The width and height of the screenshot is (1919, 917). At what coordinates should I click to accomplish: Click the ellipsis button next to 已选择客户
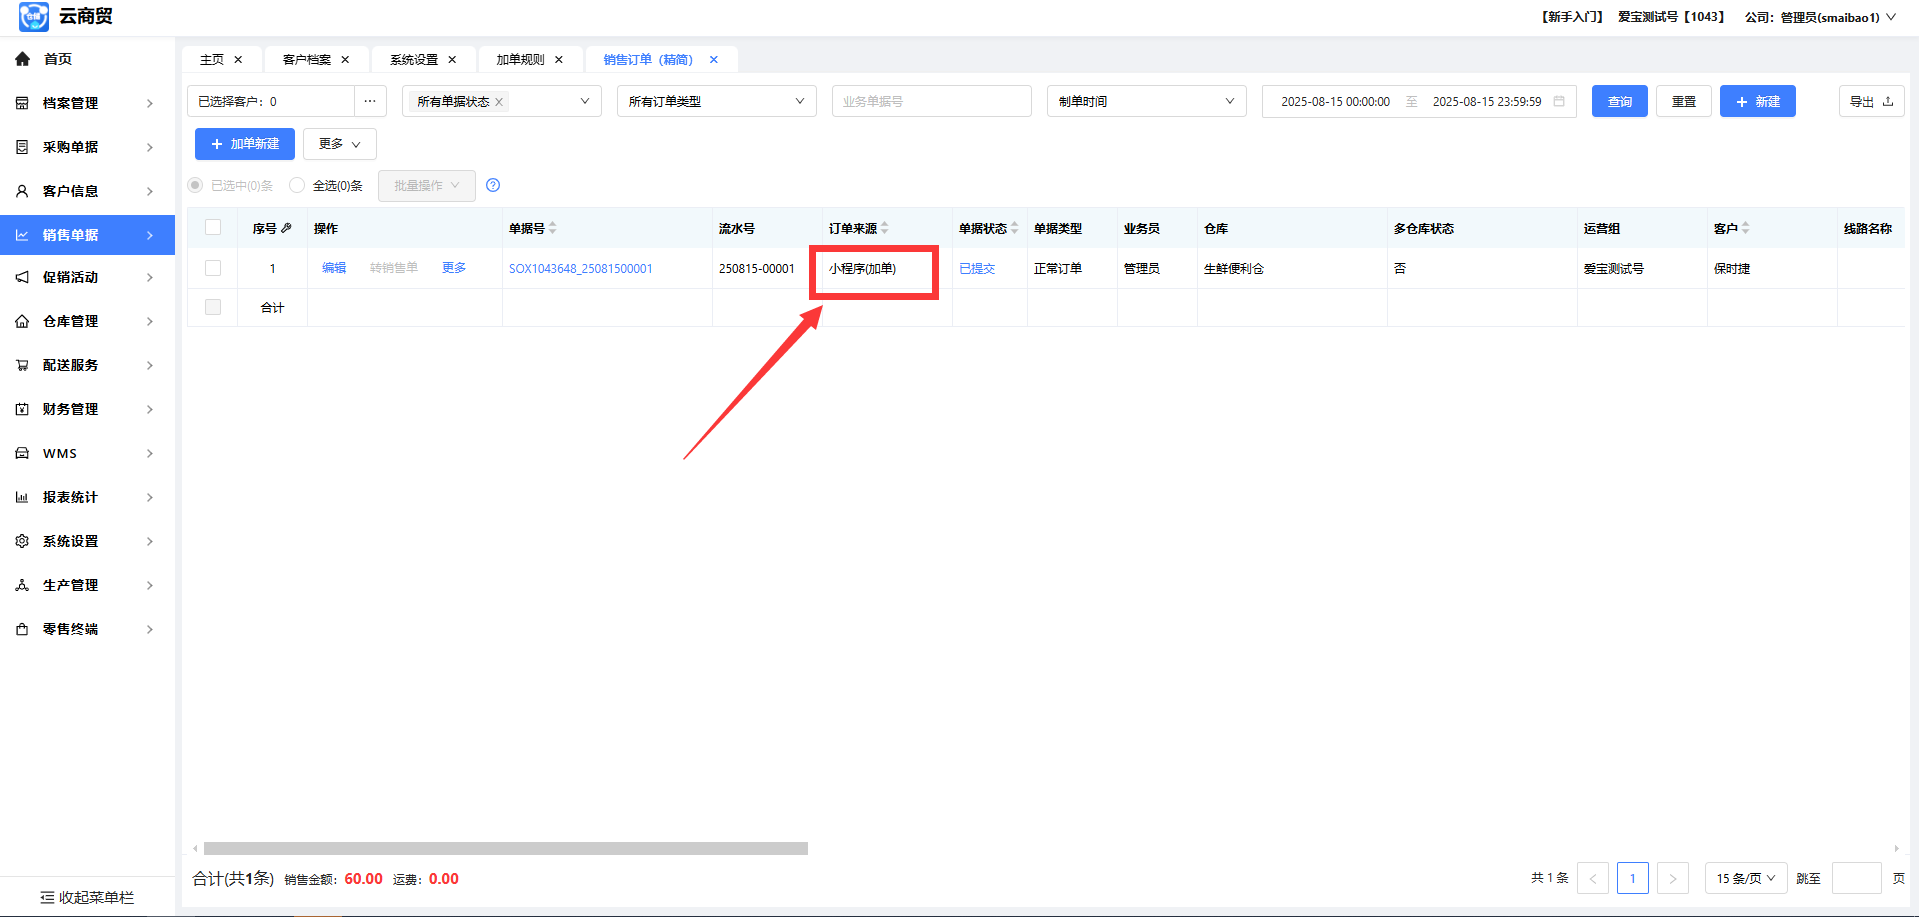tap(370, 101)
